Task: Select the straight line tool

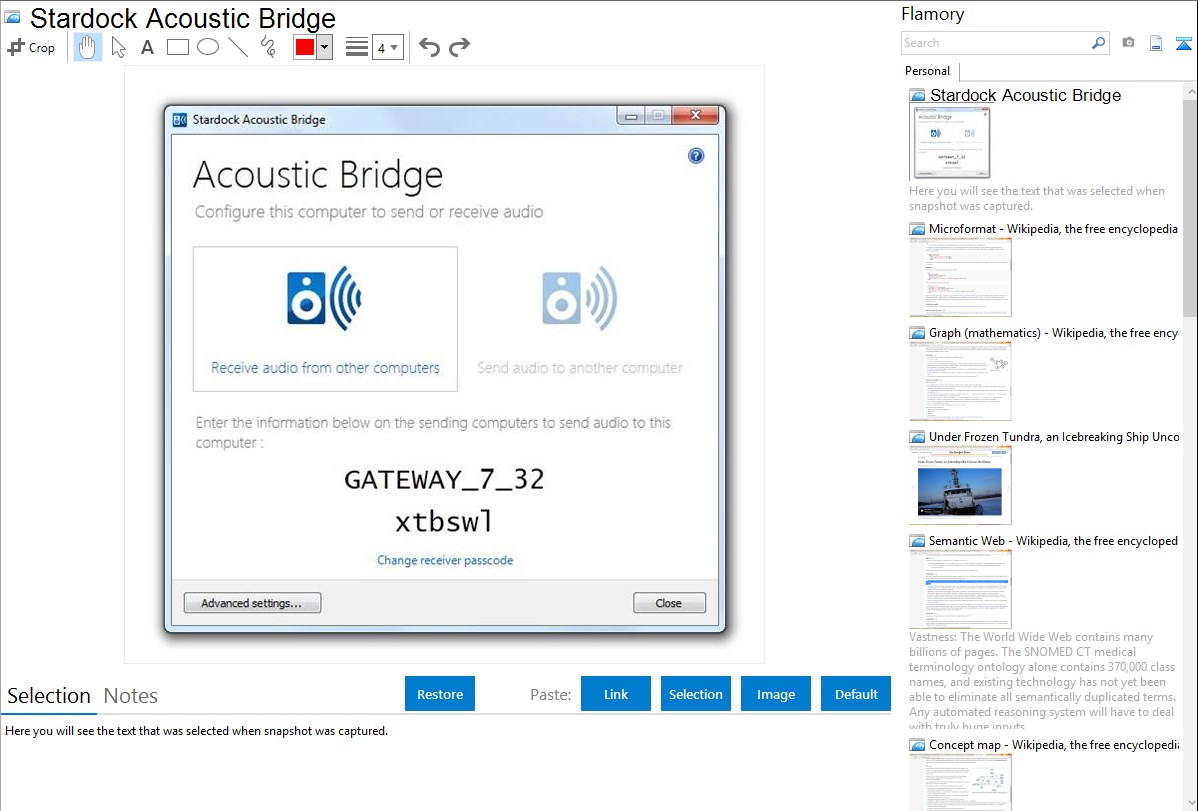Action: 238,47
